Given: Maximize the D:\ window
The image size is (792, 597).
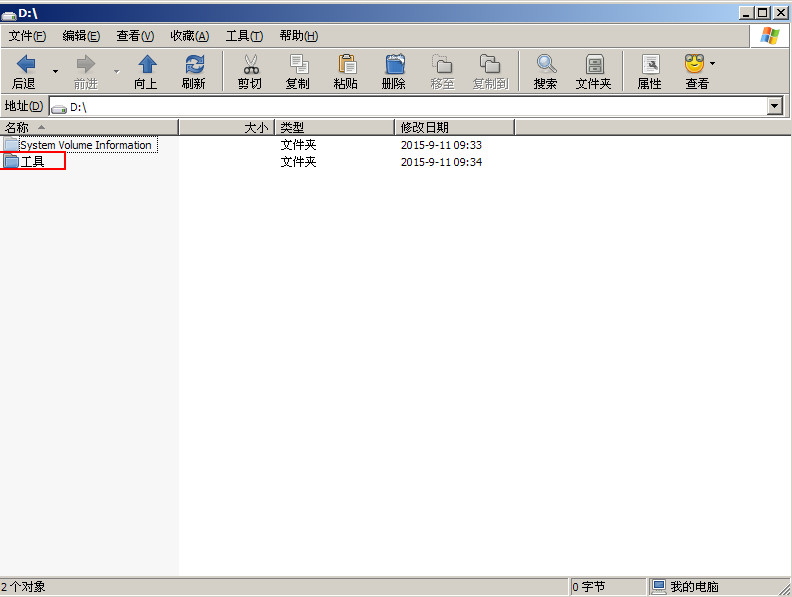Looking at the screenshot, I should click(x=763, y=13).
